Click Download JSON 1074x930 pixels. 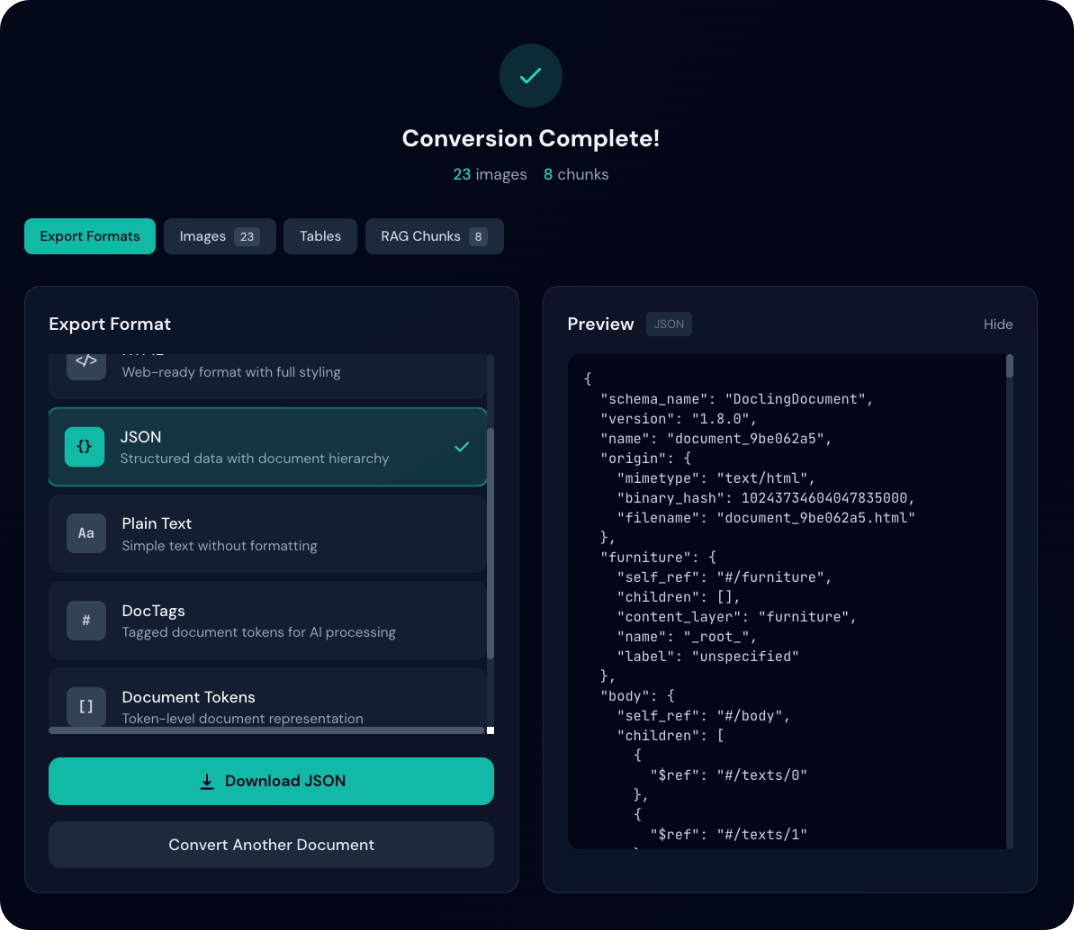(x=271, y=781)
